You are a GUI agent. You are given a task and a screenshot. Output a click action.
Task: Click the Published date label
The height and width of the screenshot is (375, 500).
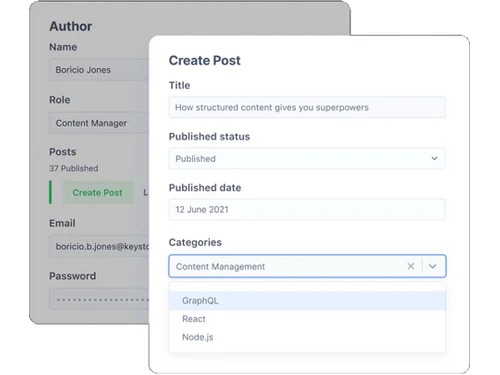coord(205,188)
